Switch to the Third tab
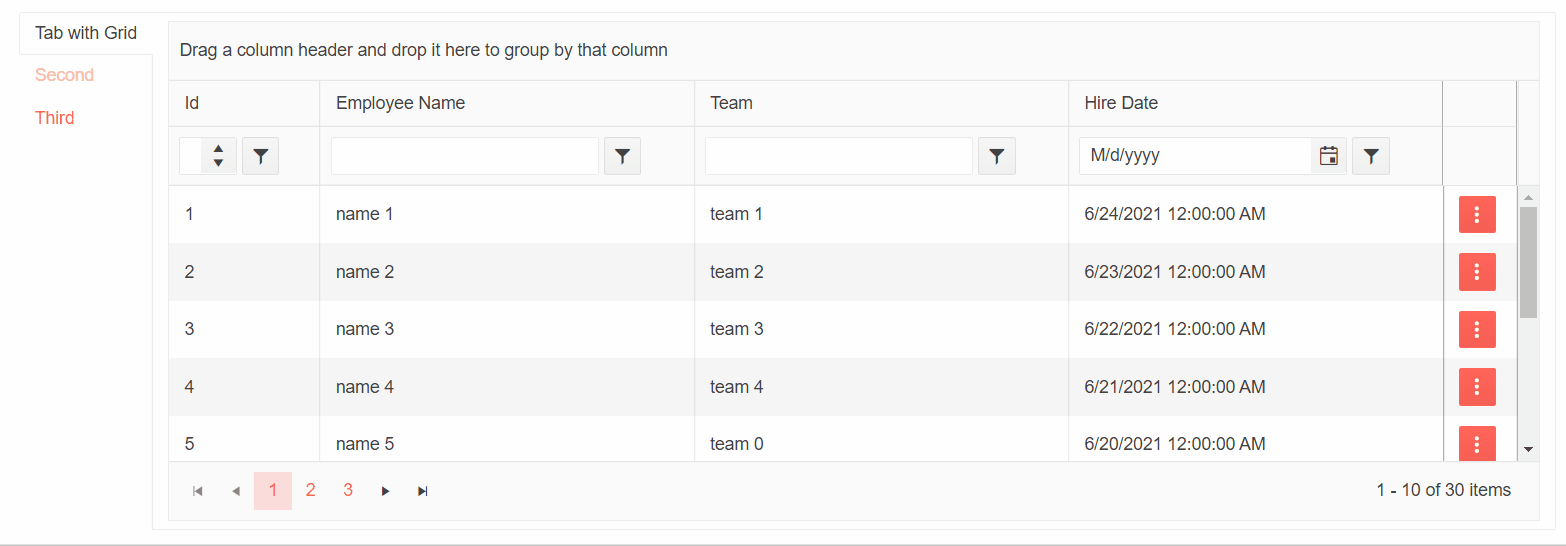The width and height of the screenshot is (1566, 546). (55, 118)
